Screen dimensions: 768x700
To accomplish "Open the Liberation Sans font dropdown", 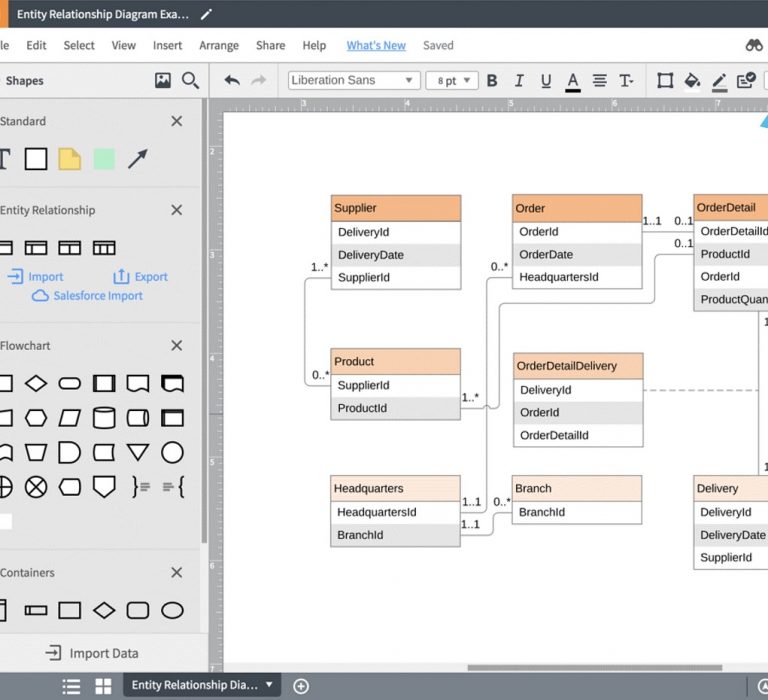I will 353,81.
